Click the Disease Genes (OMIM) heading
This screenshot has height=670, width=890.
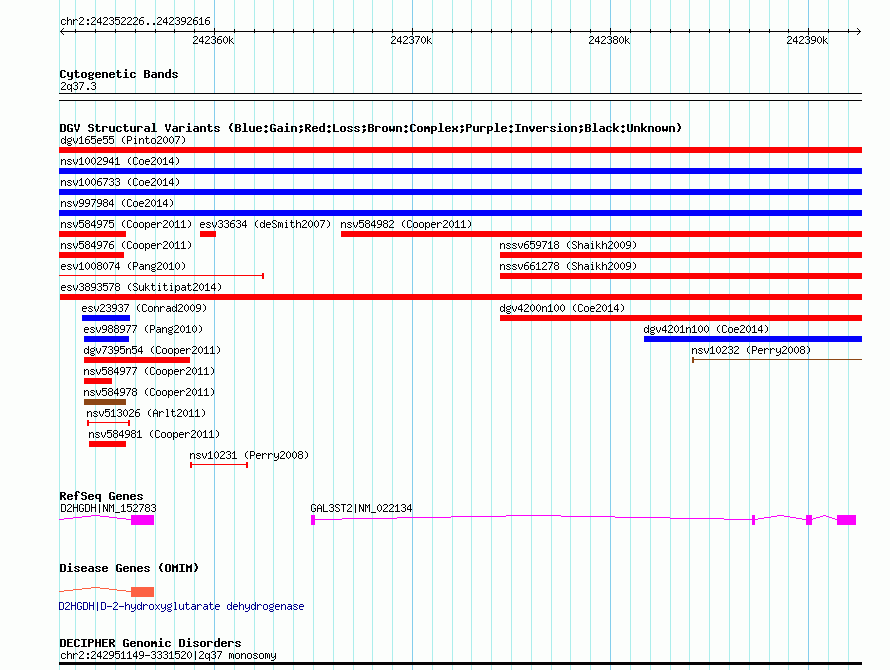pos(129,568)
